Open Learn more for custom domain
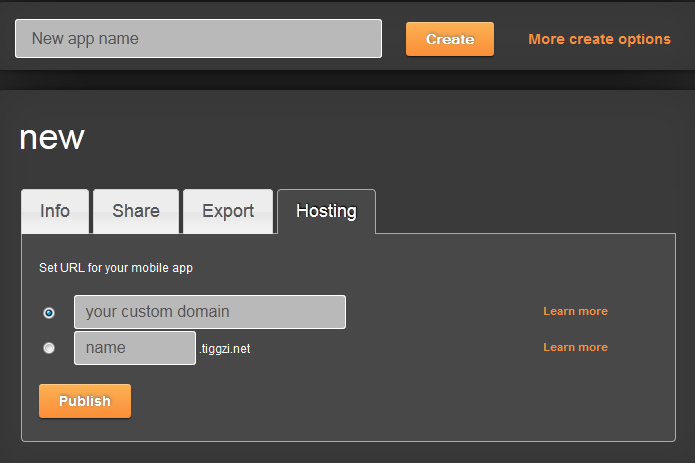The height and width of the screenshot is (463, 695). click(575, 311)
